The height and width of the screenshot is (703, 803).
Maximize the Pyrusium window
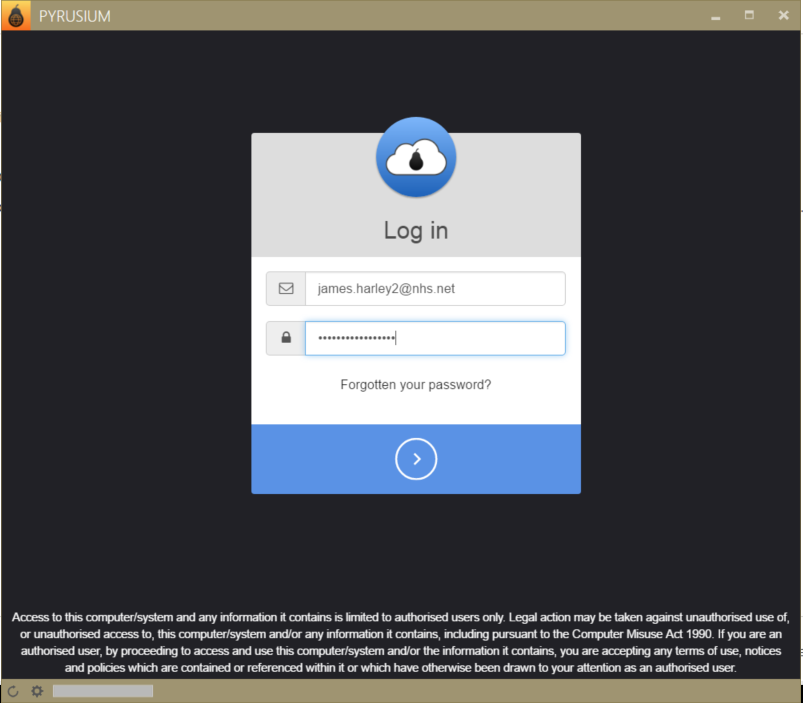click(749, 15)
